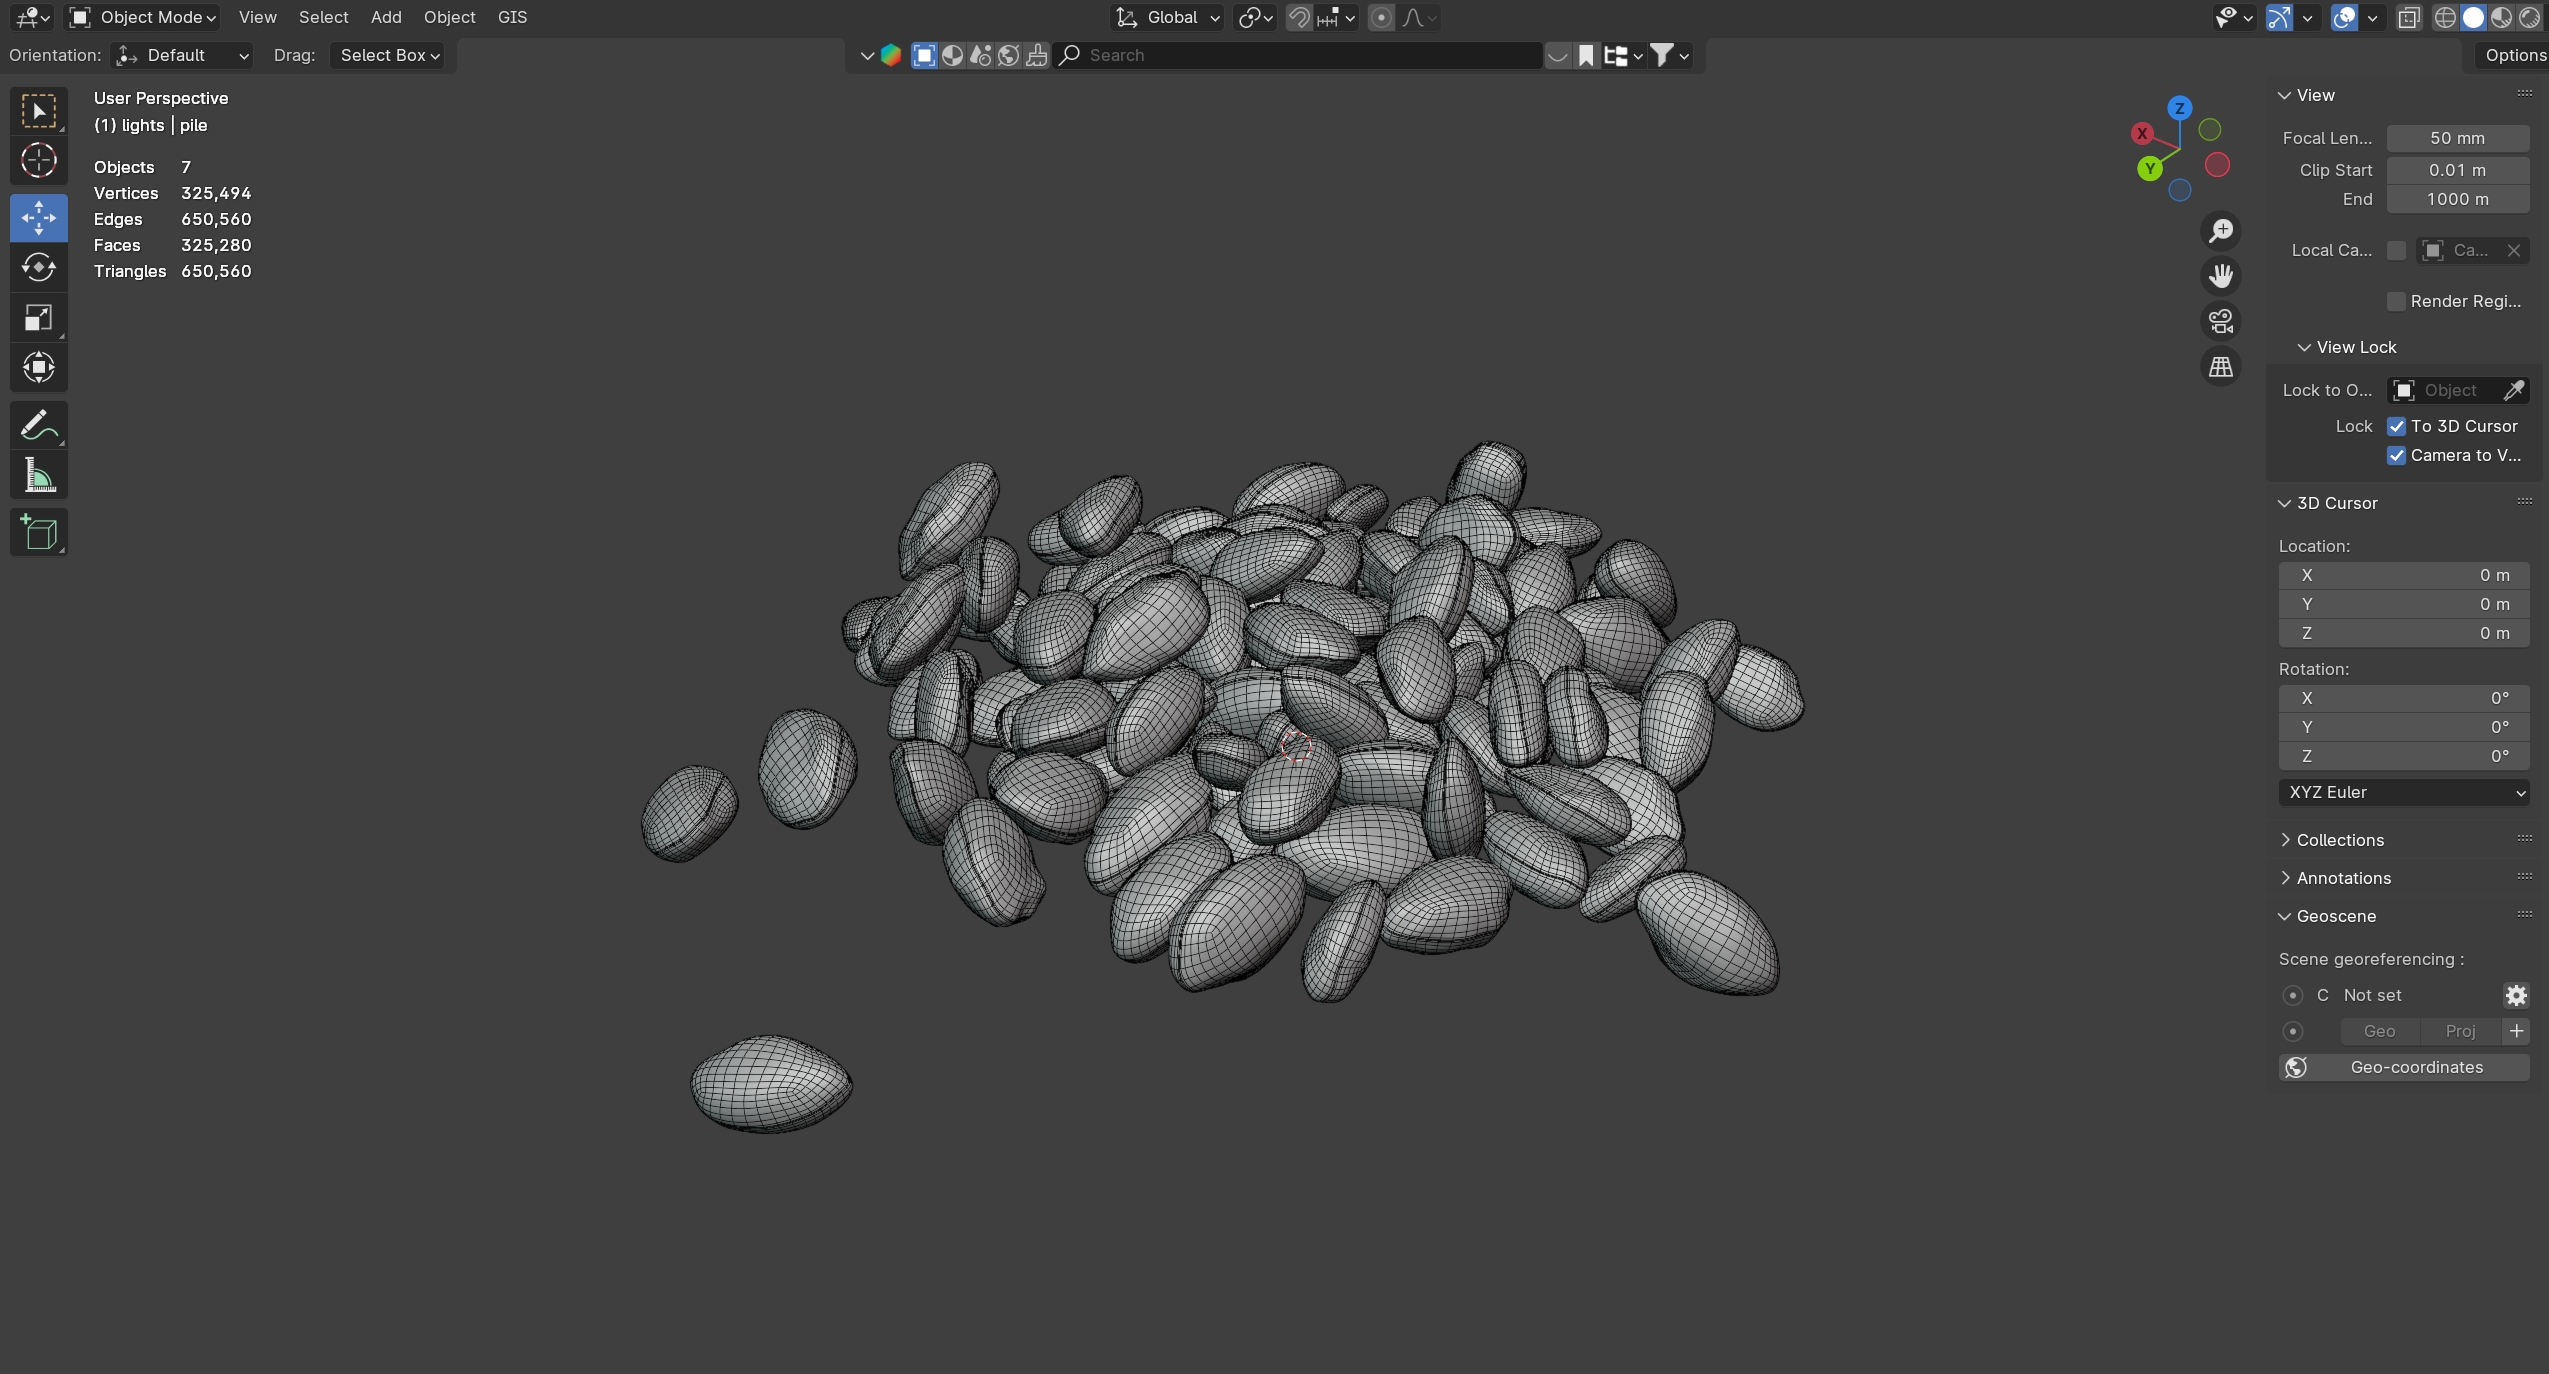This screenshot has width=2549, height=1374.
Task: Open the Object Mode dropdown
Action: tap(143, 17)
